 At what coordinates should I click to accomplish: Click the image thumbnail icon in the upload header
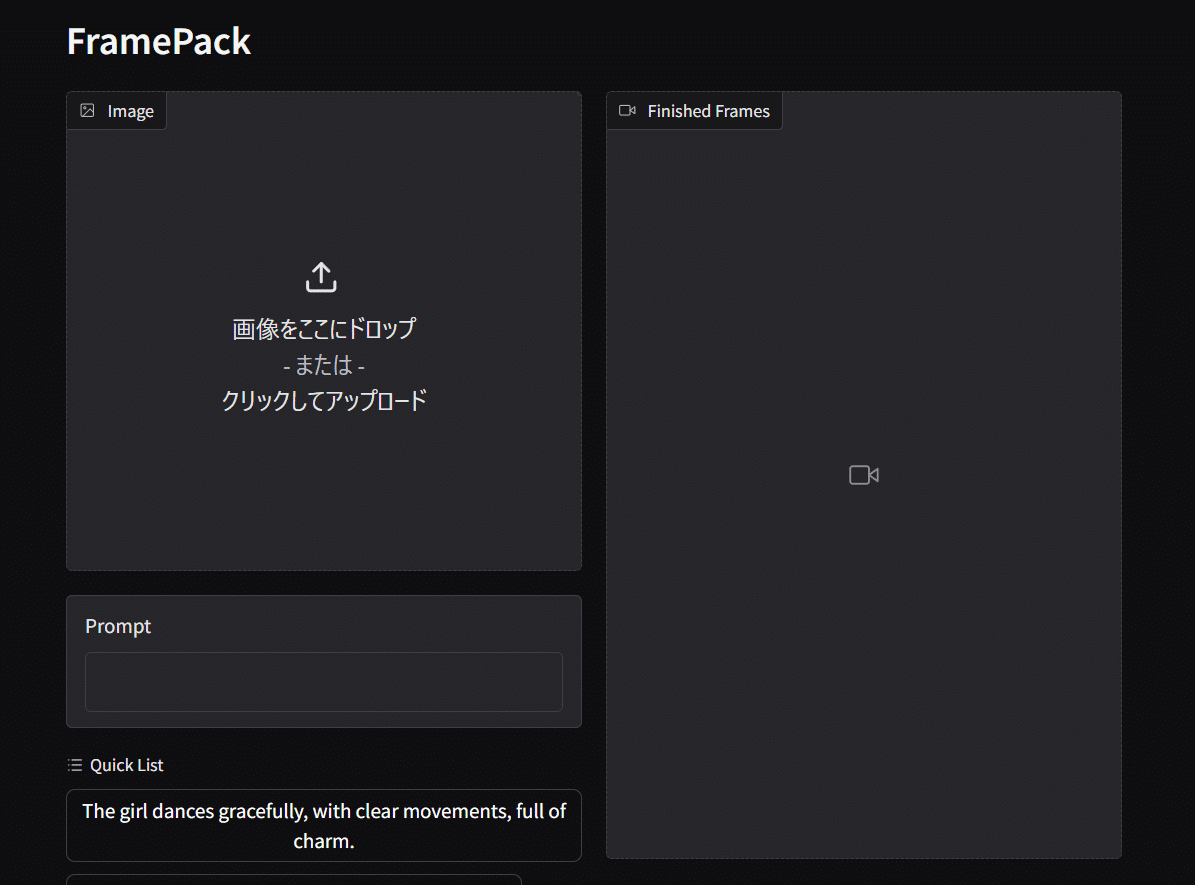pyautogui.click(x=87, y=110)
